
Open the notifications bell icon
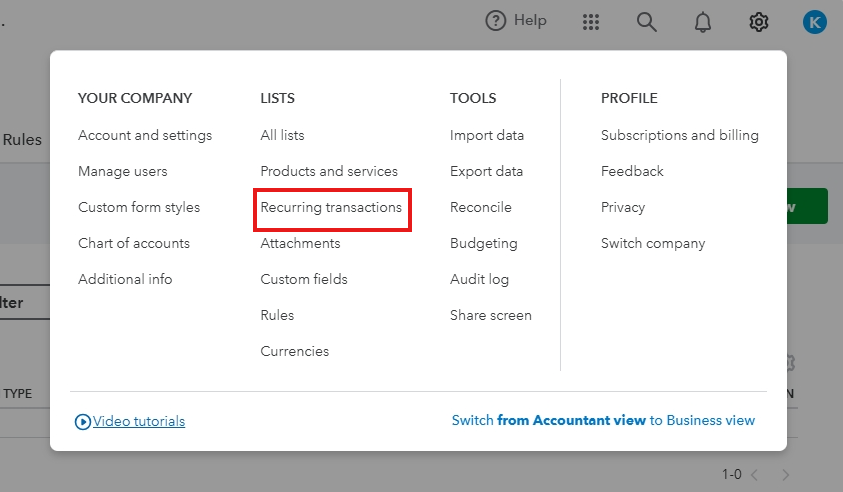pyautogui.click(x=703, y=22)
